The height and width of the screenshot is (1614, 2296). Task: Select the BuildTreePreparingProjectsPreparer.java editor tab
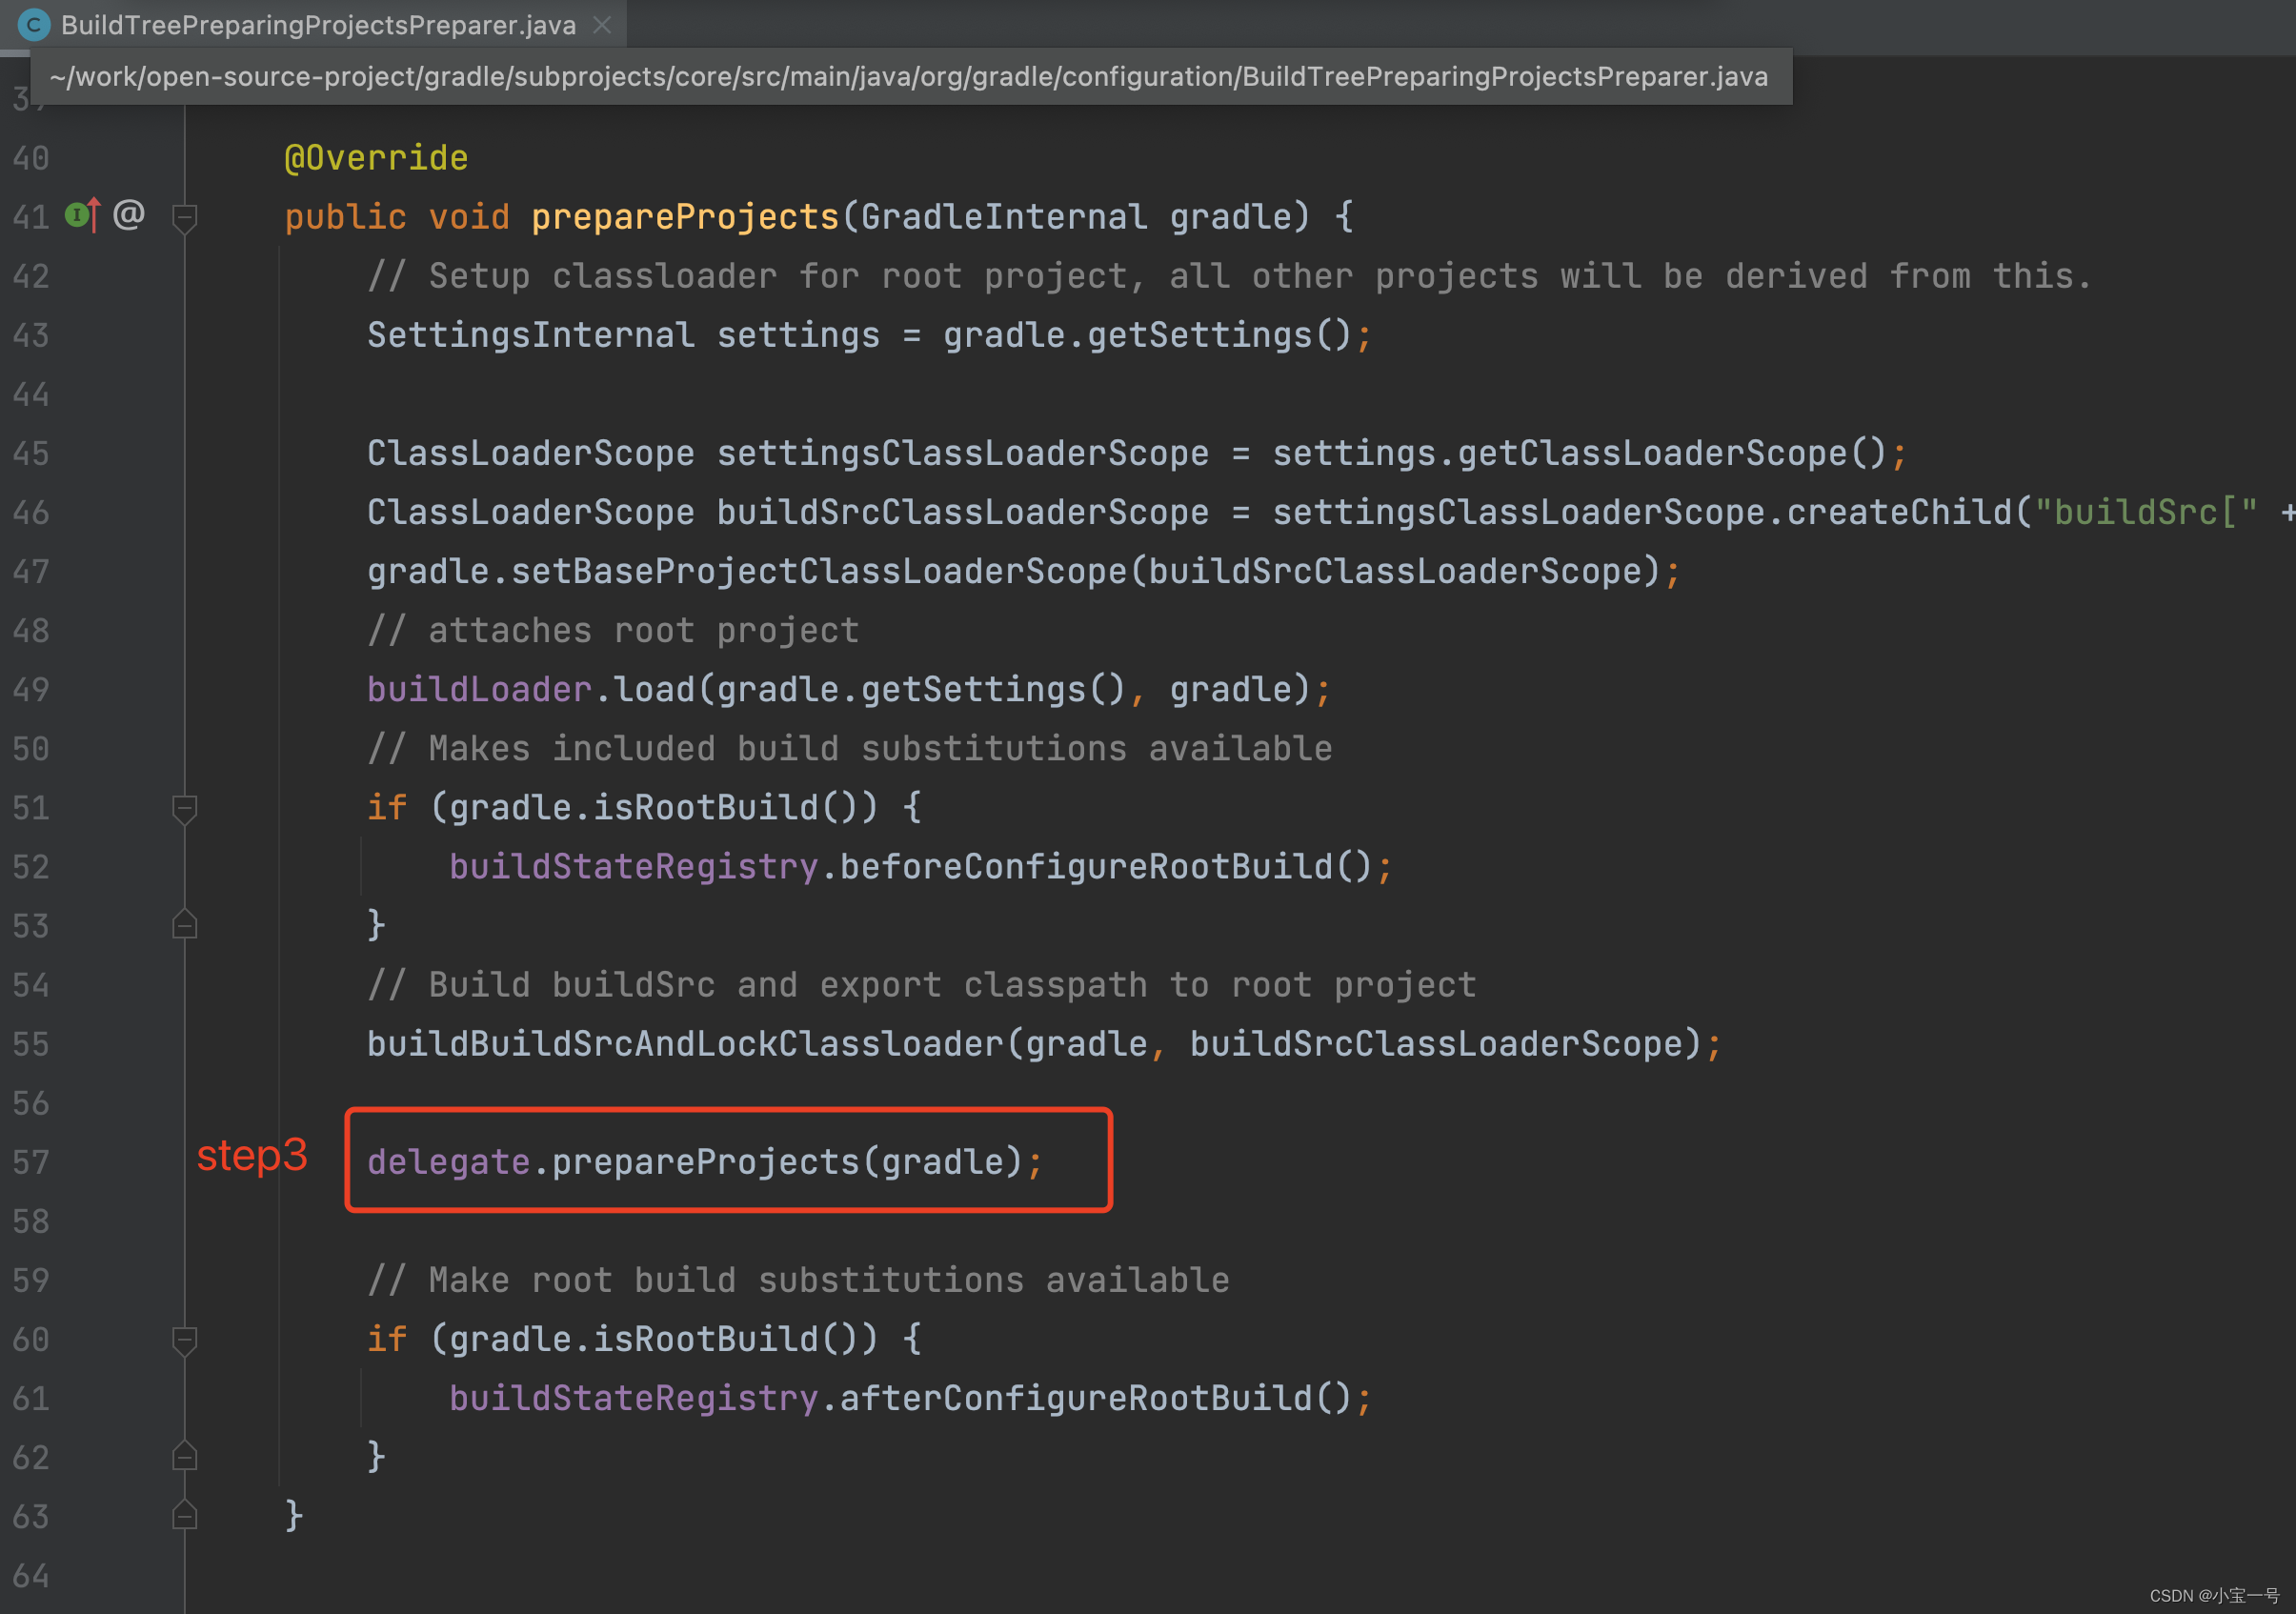pos(318,25)
